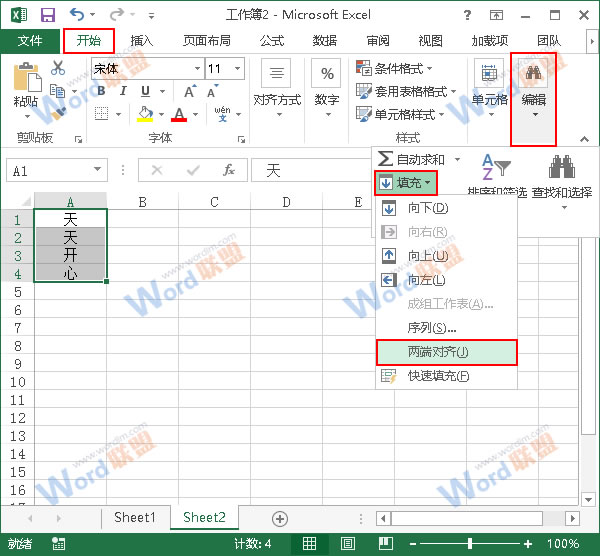The width and height of the screenshot is (600, 556).
Task: Collapse the ribbon with chevron arrow
Action: [x=584, y=139]
